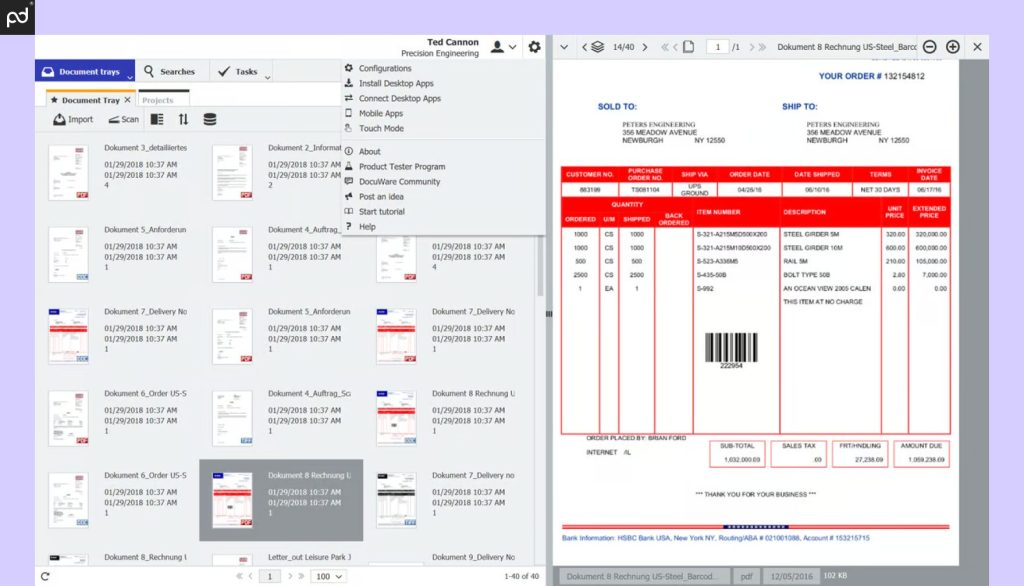The width and height of the screenshot is (1024, 586).
Task: Go to previous page in viewer
Action: coord(675,47)
